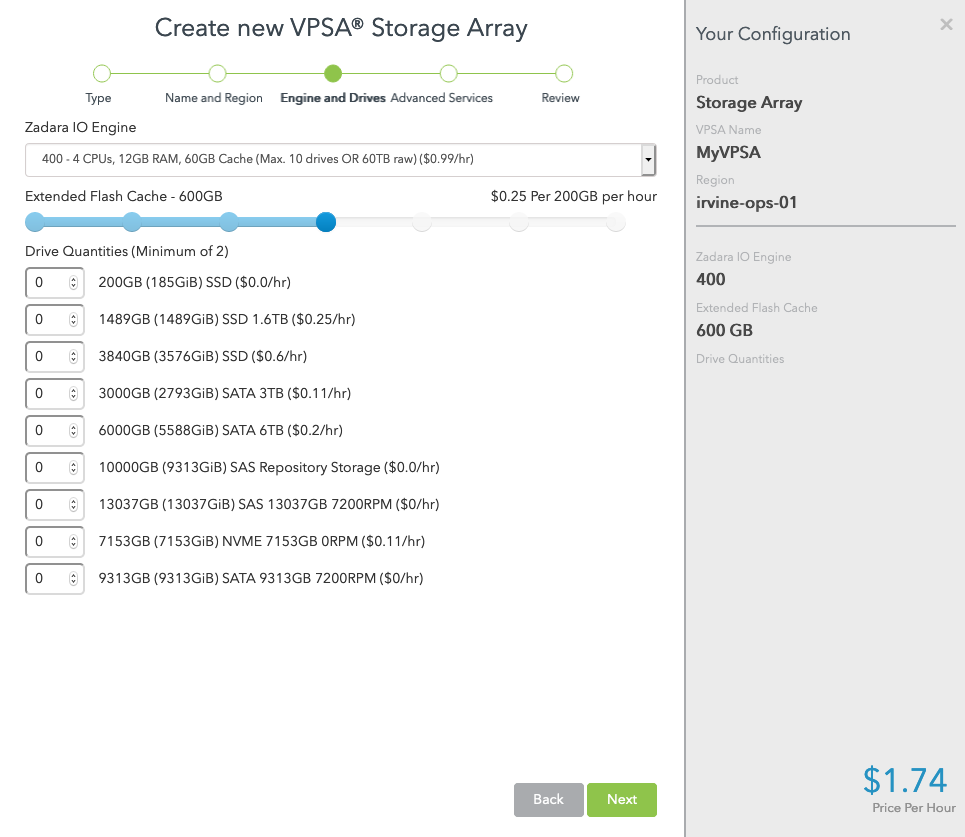Image resolution: width=965 pixels, height=837 pixels.
Task: Click stepper arrows for 13037GB SAS quantity
Action: click(x=73, y=504)
